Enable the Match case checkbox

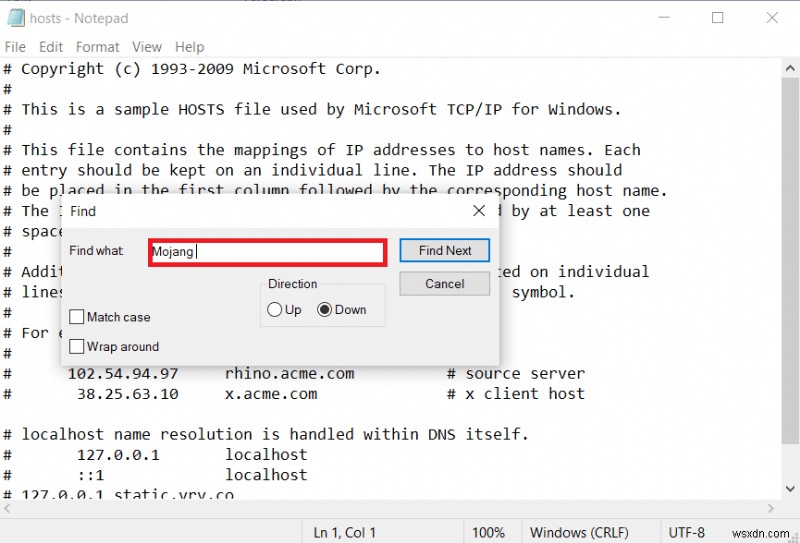coord(77,317)
